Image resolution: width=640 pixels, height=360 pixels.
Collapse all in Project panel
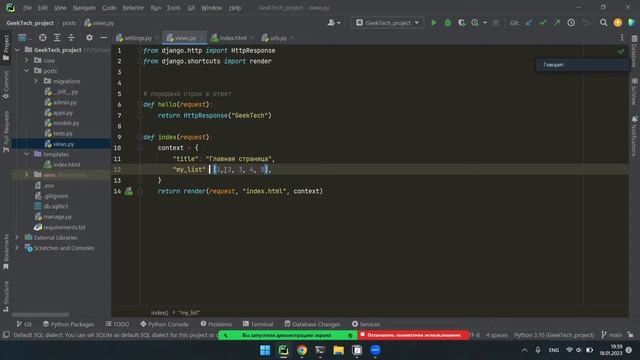coord(71,38)
